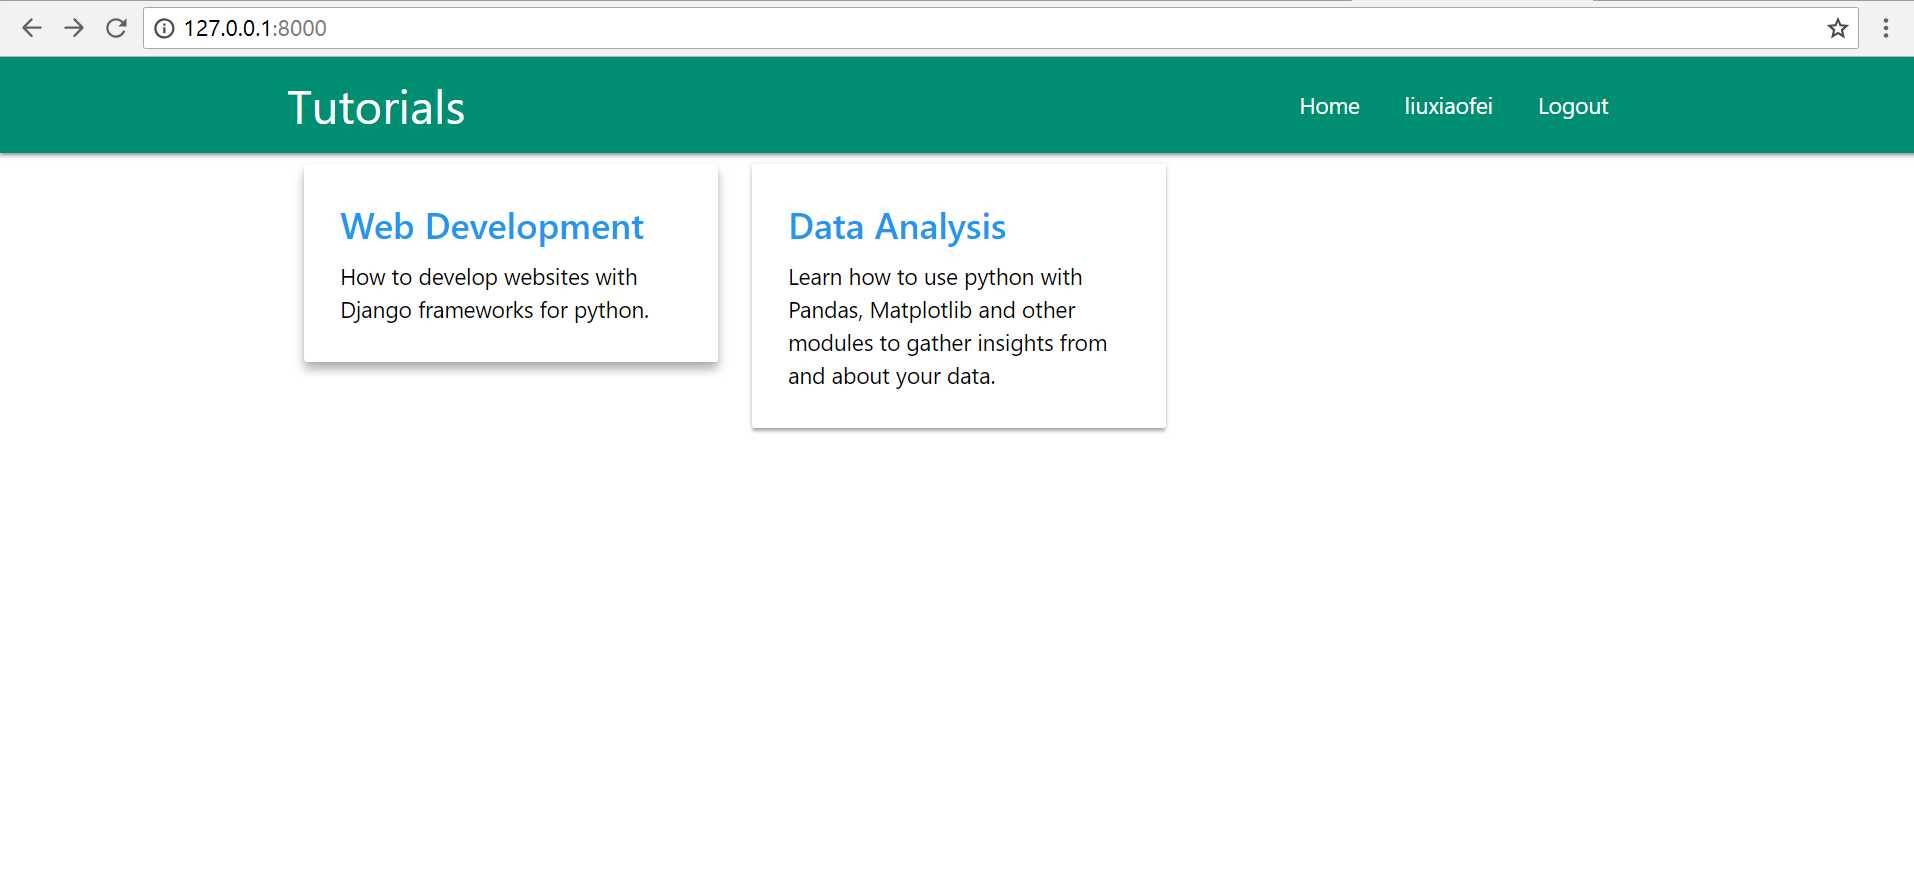Open the Web Development tutorial title
Screen dimensions: 1914x871
click(492, 227)
